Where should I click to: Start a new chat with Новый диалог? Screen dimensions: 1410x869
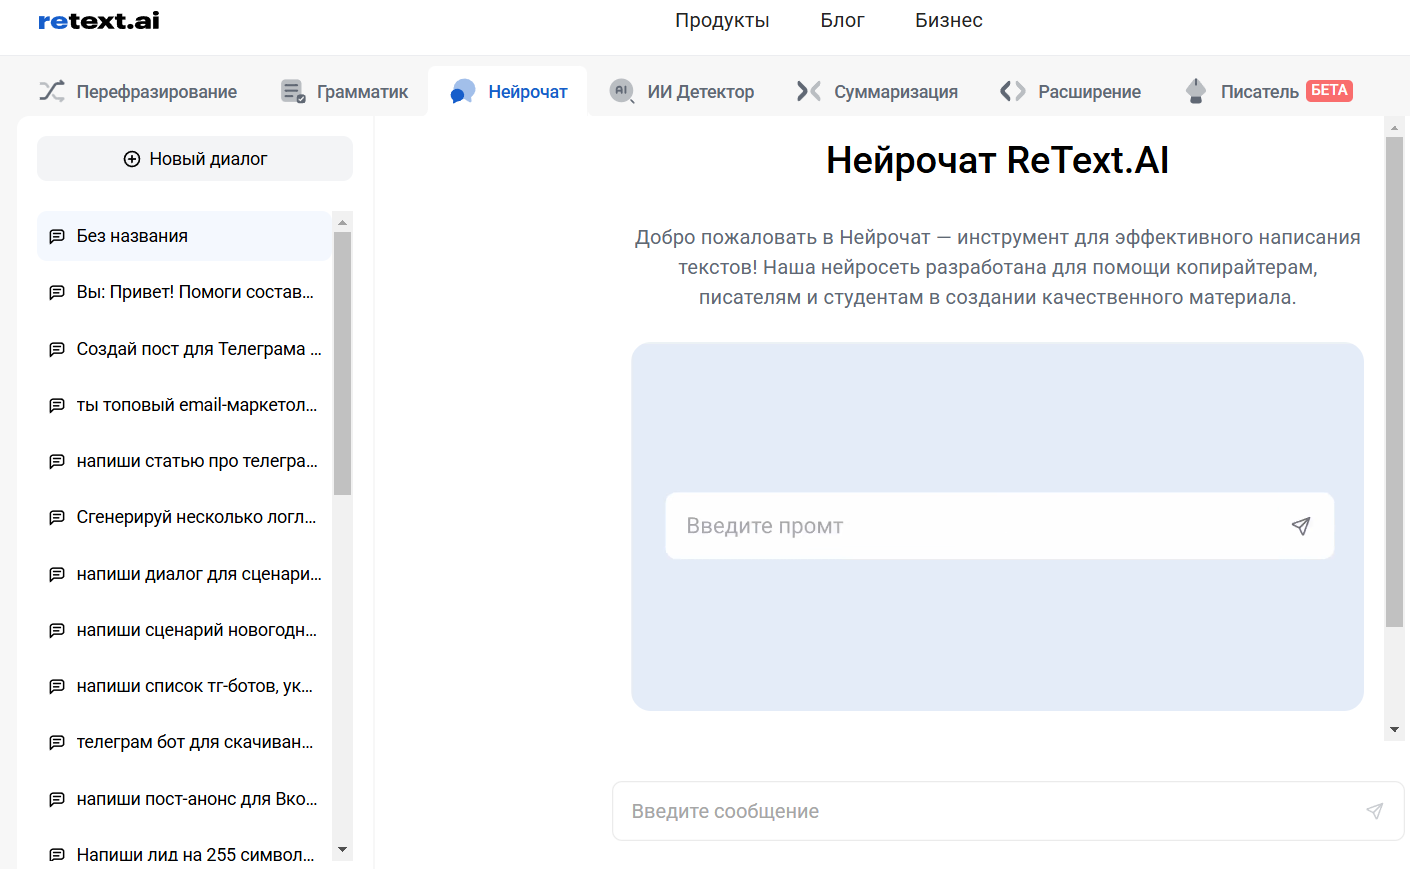pos(195,159)
